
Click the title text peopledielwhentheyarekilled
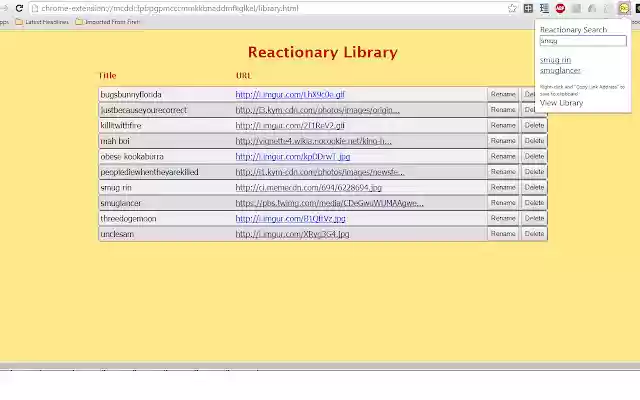(149, 172)
